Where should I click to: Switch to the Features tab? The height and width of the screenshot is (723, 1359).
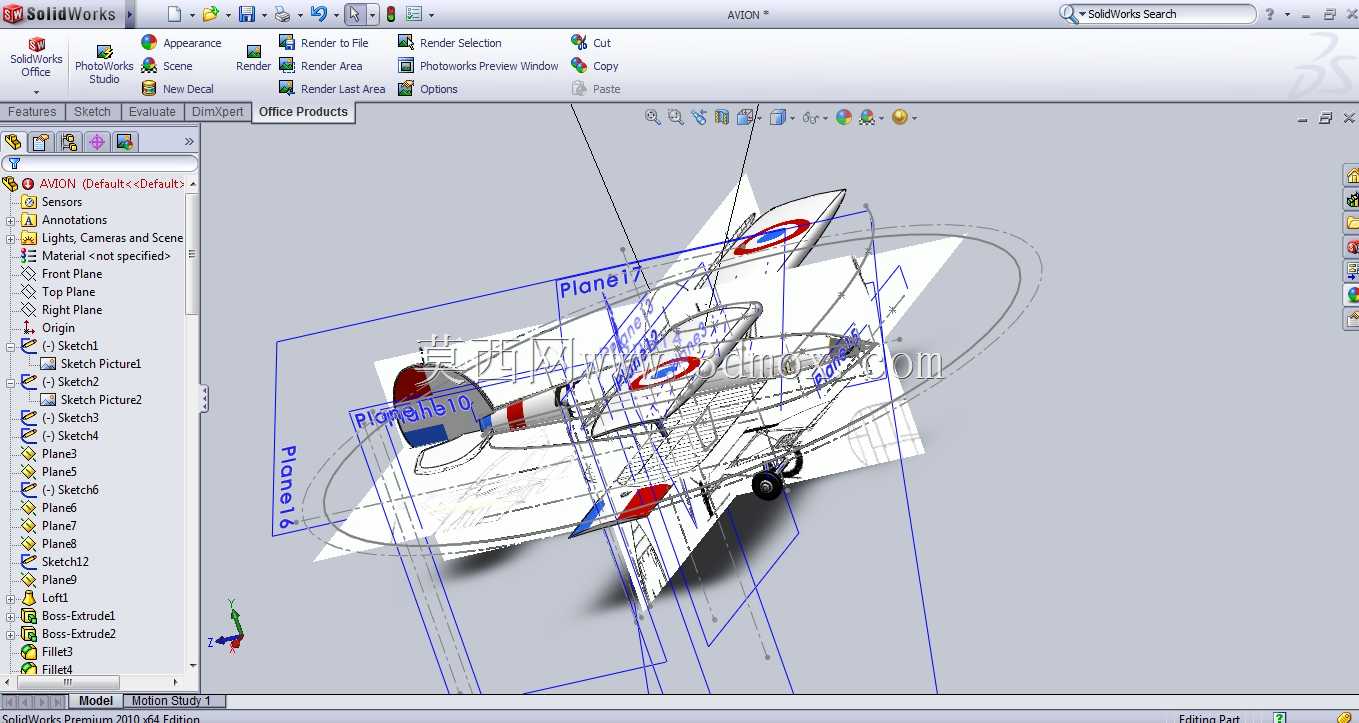pyautogui.click(x=32, y=112)
